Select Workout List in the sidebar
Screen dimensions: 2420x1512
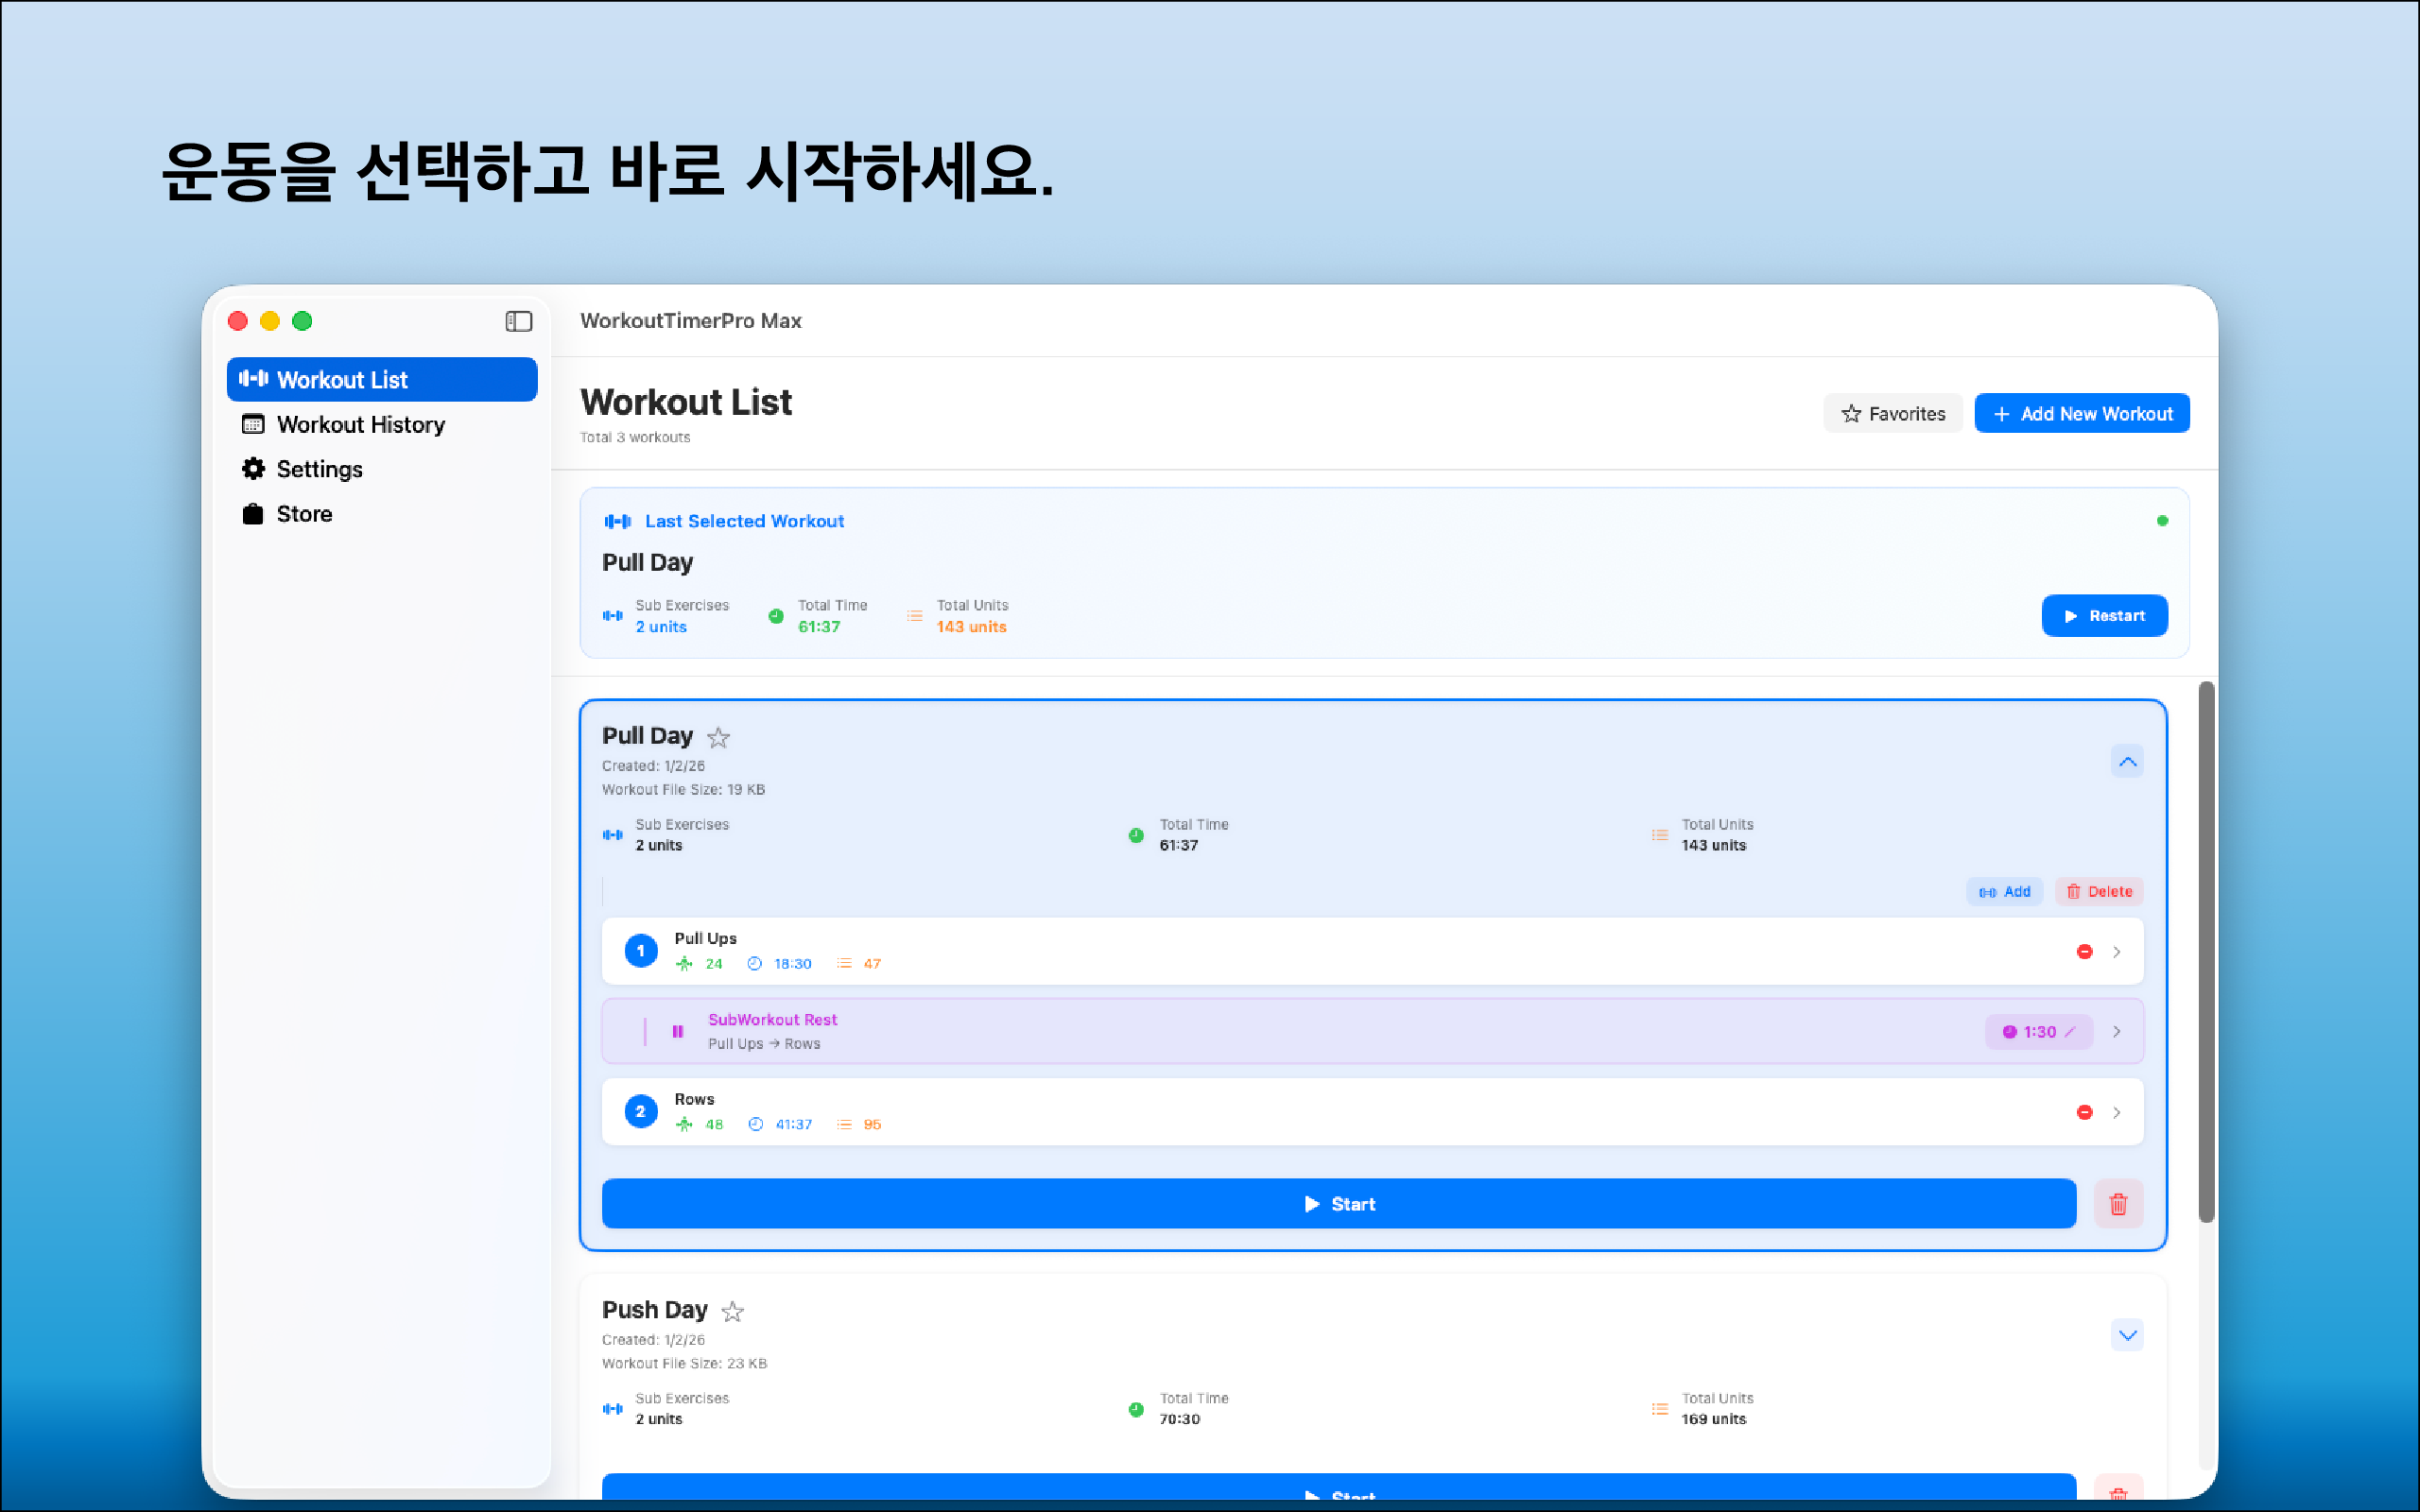[x=381, y=380]
